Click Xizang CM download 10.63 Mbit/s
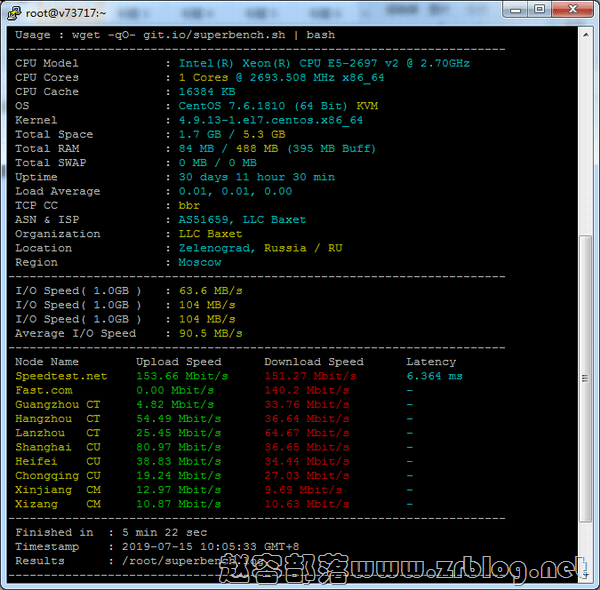600x590 pixels. point(307,504)
